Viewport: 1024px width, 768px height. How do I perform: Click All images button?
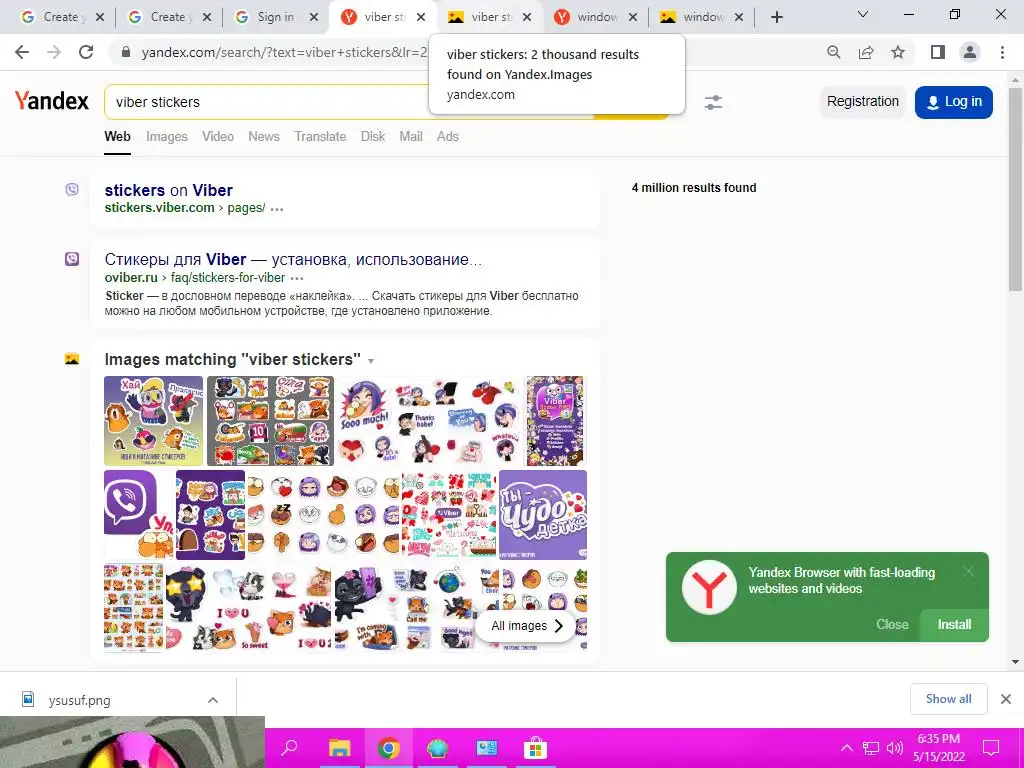526,626
